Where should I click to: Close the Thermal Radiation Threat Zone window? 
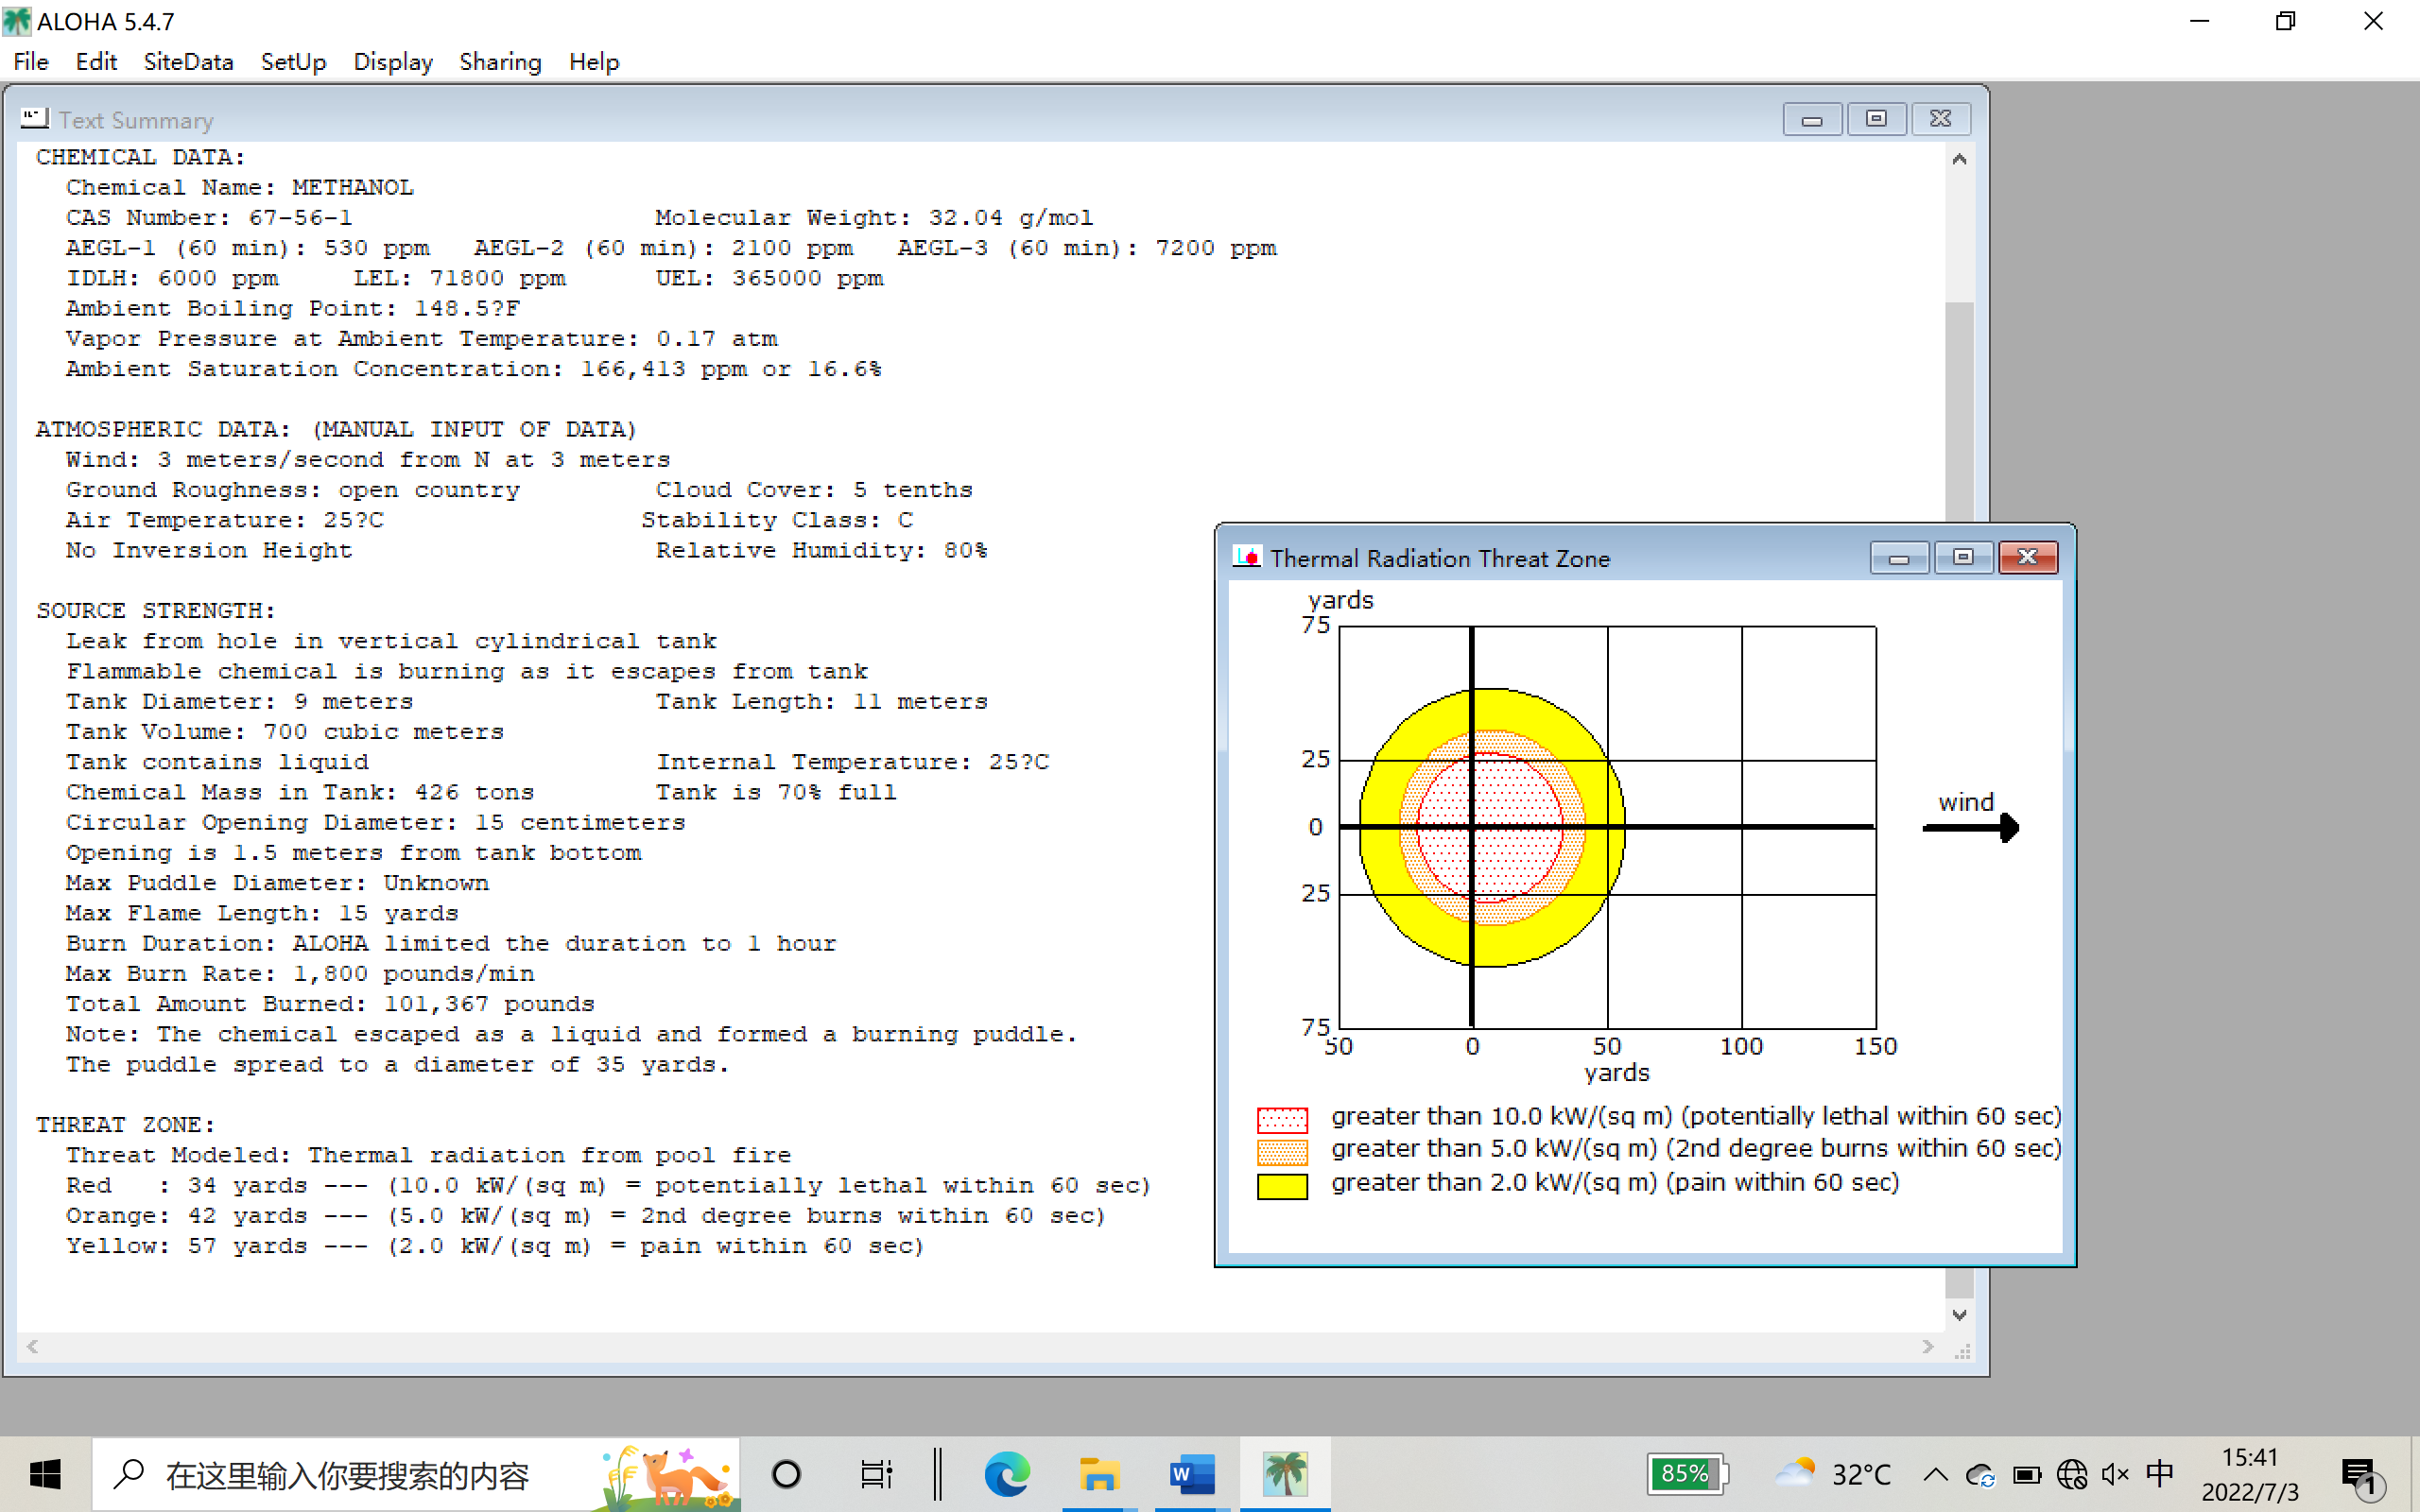tap(2027, 557)
